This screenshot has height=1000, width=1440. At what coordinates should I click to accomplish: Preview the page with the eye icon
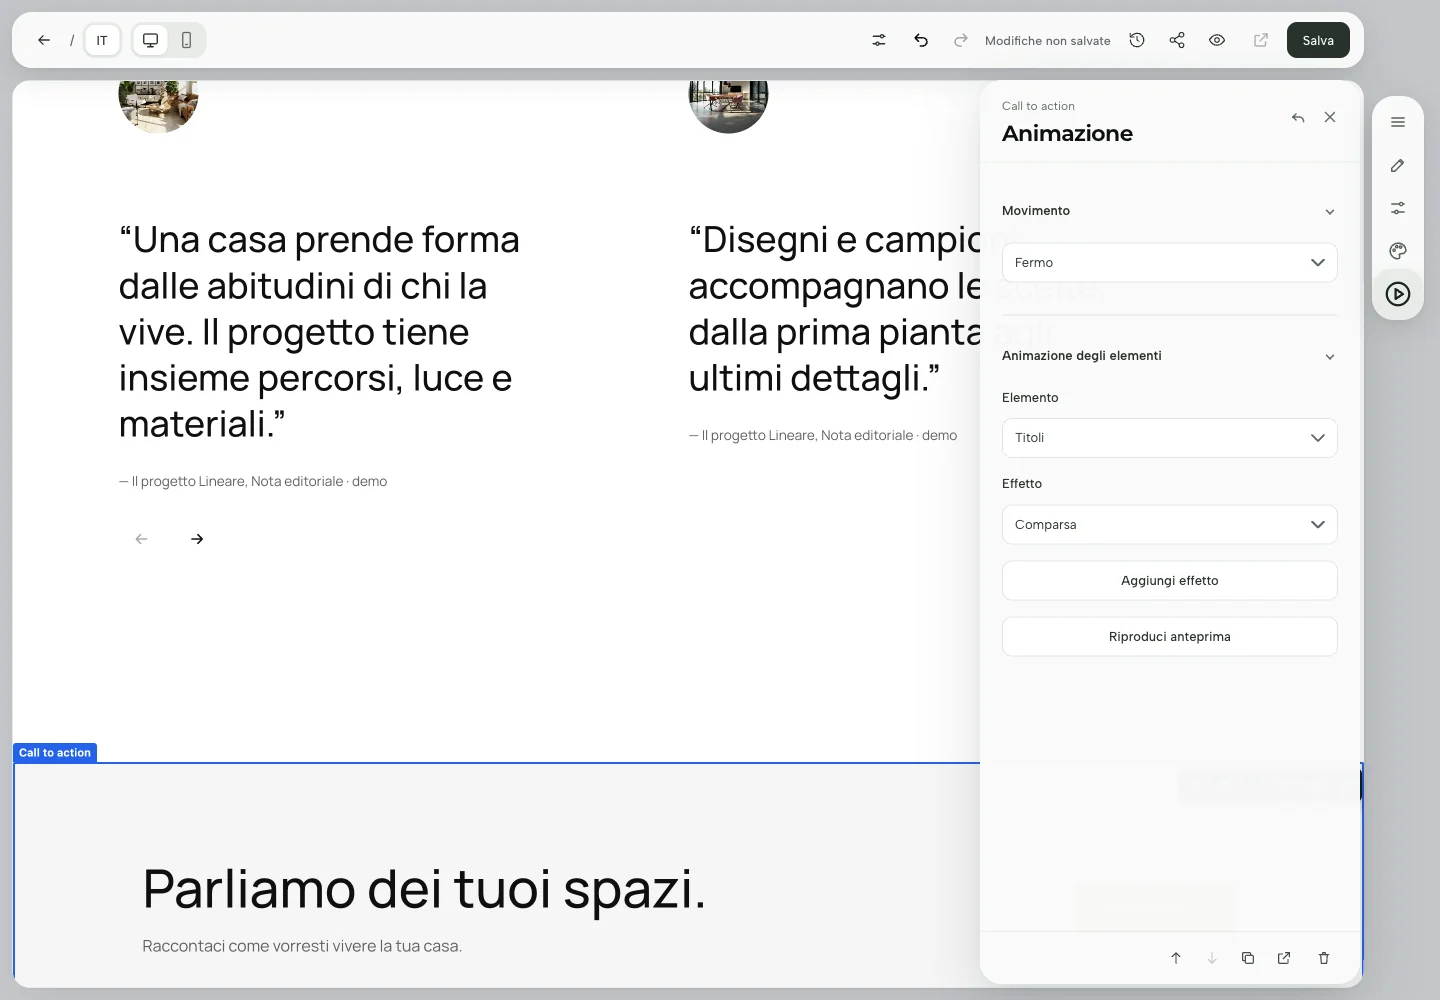point(1217,40)
